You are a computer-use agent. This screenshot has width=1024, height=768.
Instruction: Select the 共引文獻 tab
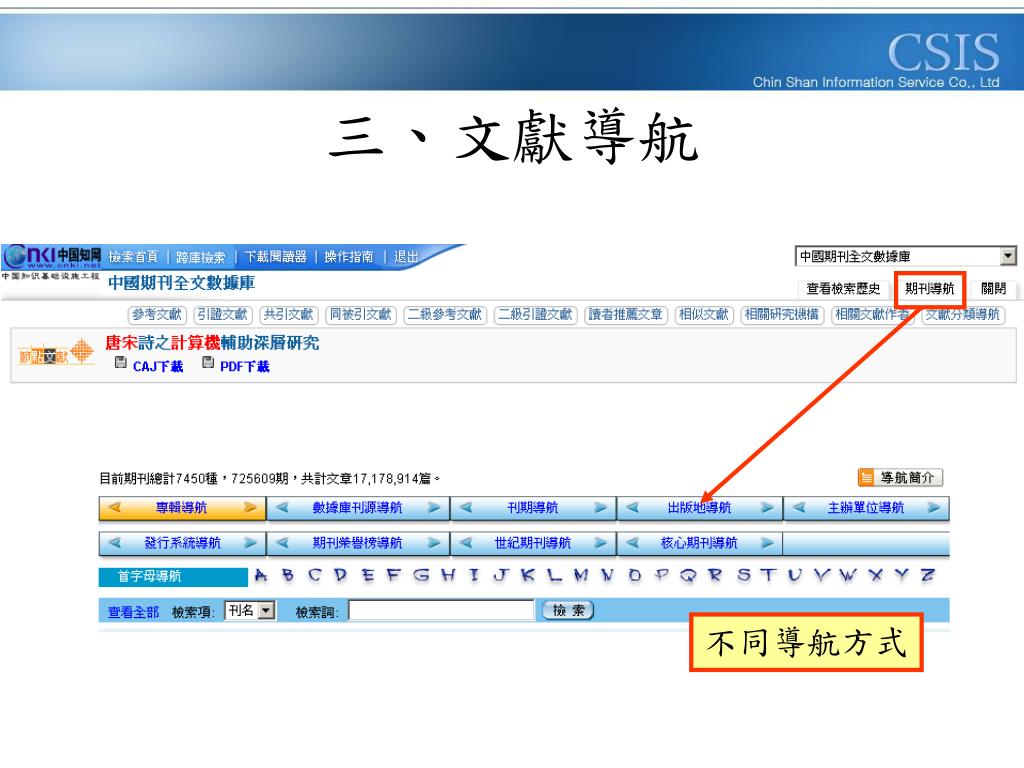click(x=288, y=315)
